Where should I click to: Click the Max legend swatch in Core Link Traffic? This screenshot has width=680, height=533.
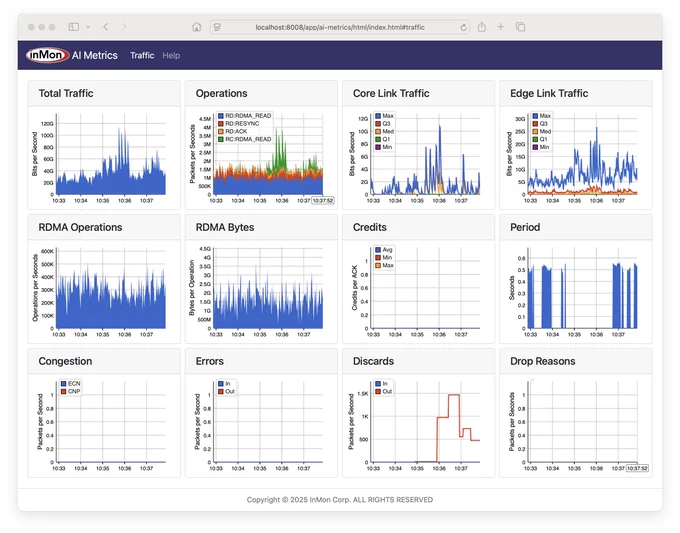378,116
